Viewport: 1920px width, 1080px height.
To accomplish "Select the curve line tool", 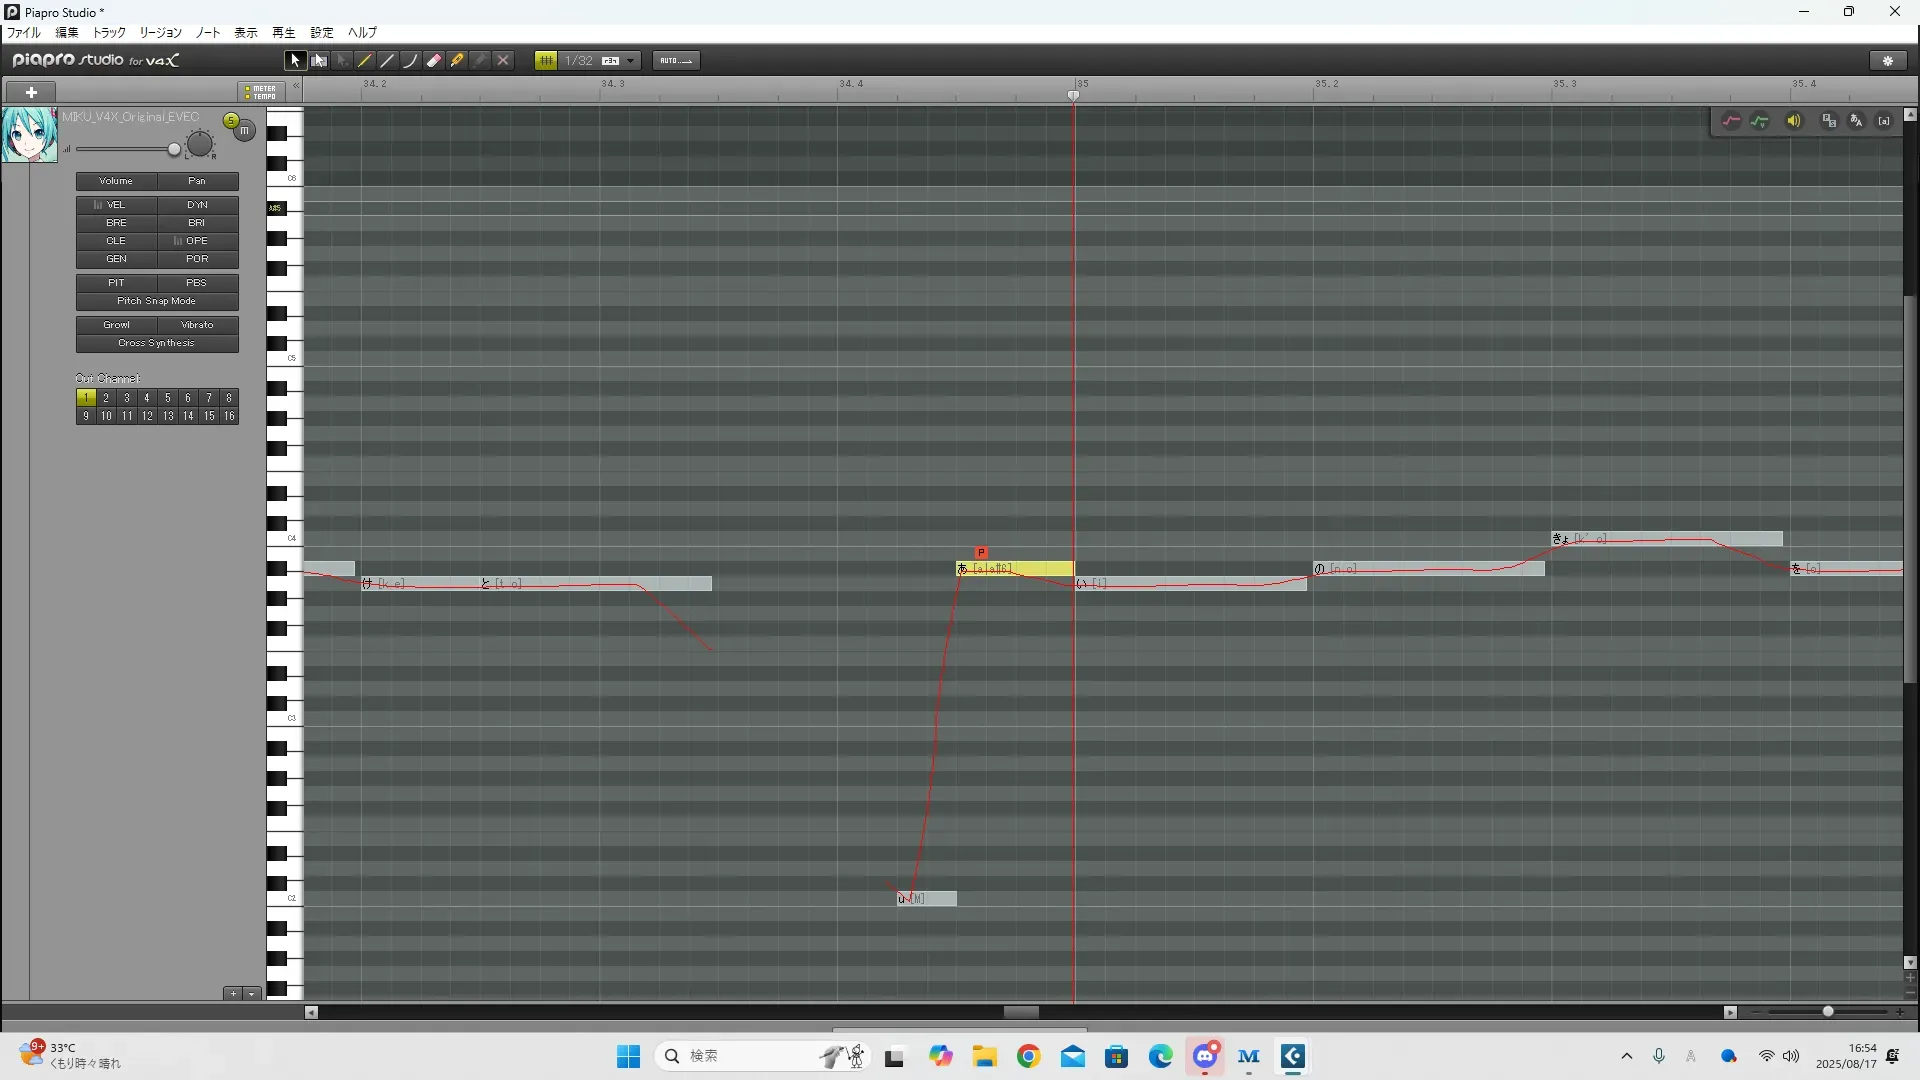I will 410,61.
